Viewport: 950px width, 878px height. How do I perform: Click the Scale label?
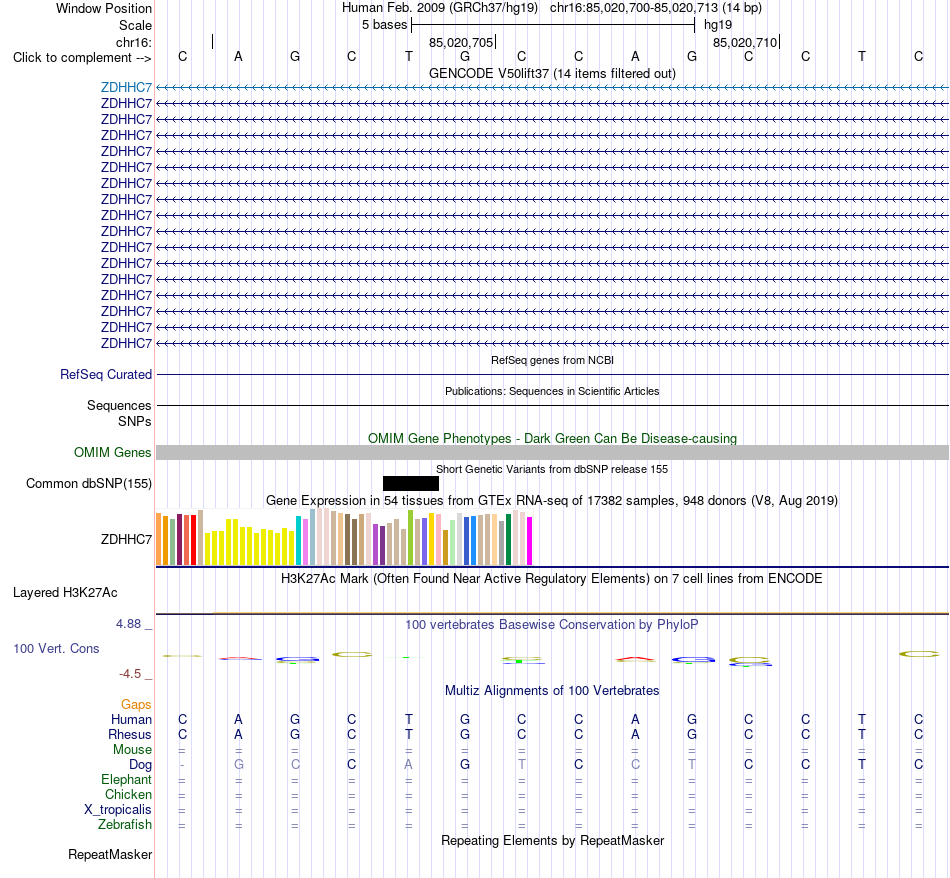(x=135, y=25)
